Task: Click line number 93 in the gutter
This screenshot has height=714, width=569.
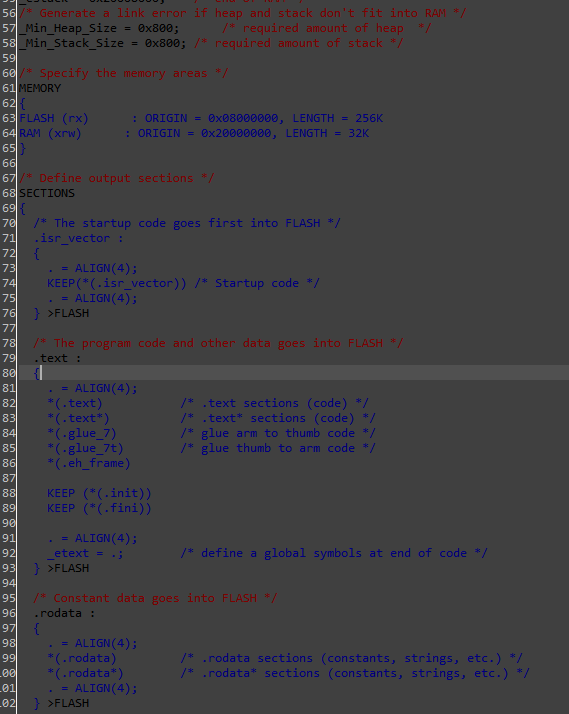Action: pos(9,568)
